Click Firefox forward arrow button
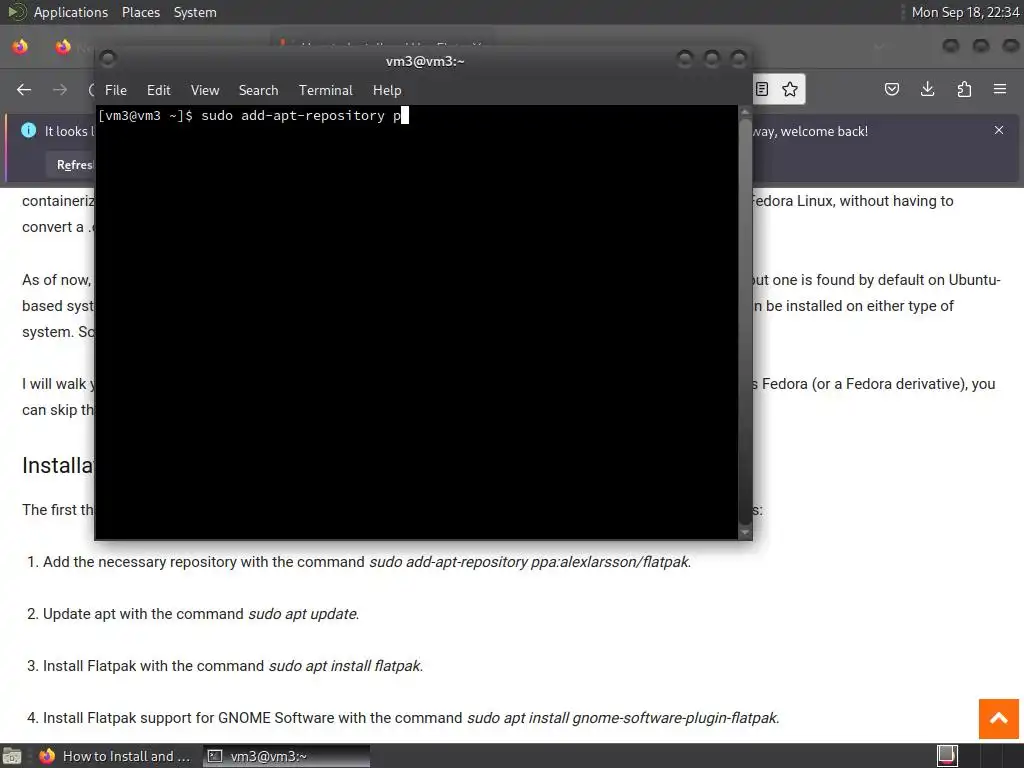 pos(60,89)
